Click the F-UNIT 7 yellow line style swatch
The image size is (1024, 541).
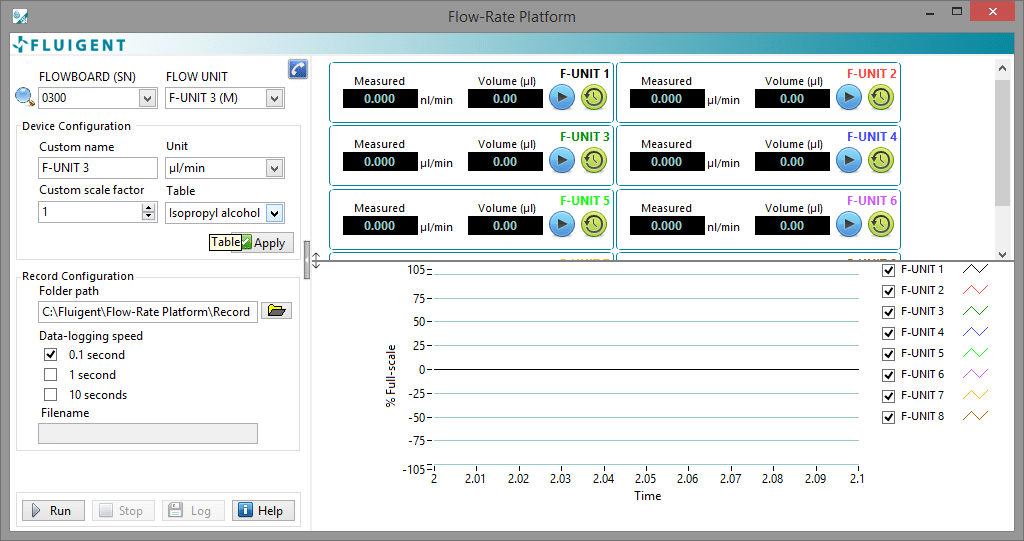[975, 395]
